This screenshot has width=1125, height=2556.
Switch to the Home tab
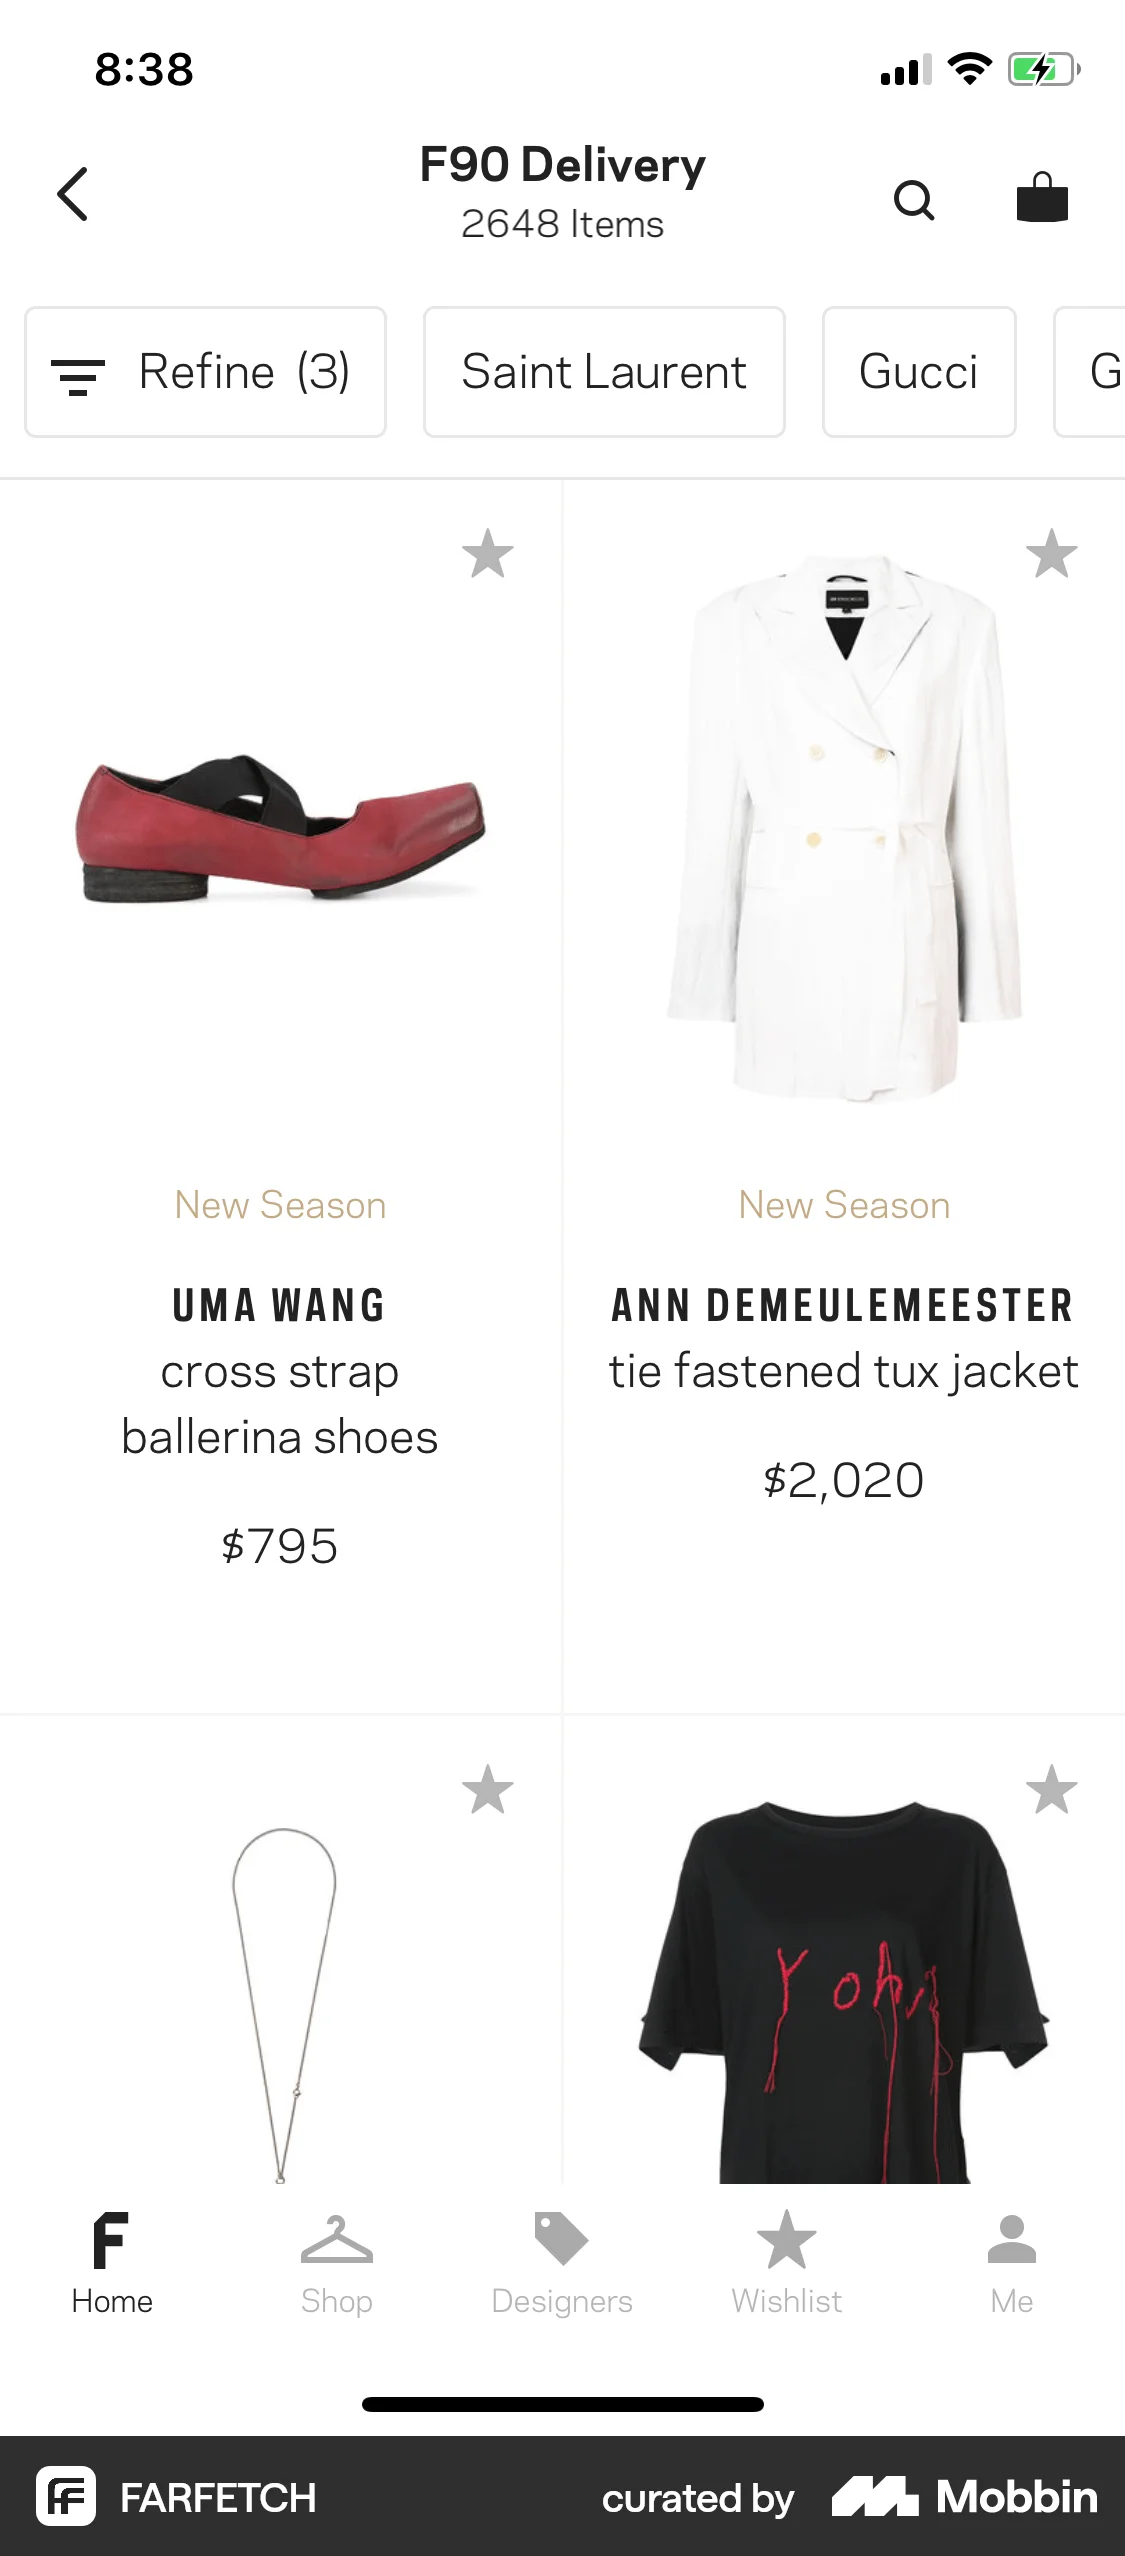coord(110,2270)
